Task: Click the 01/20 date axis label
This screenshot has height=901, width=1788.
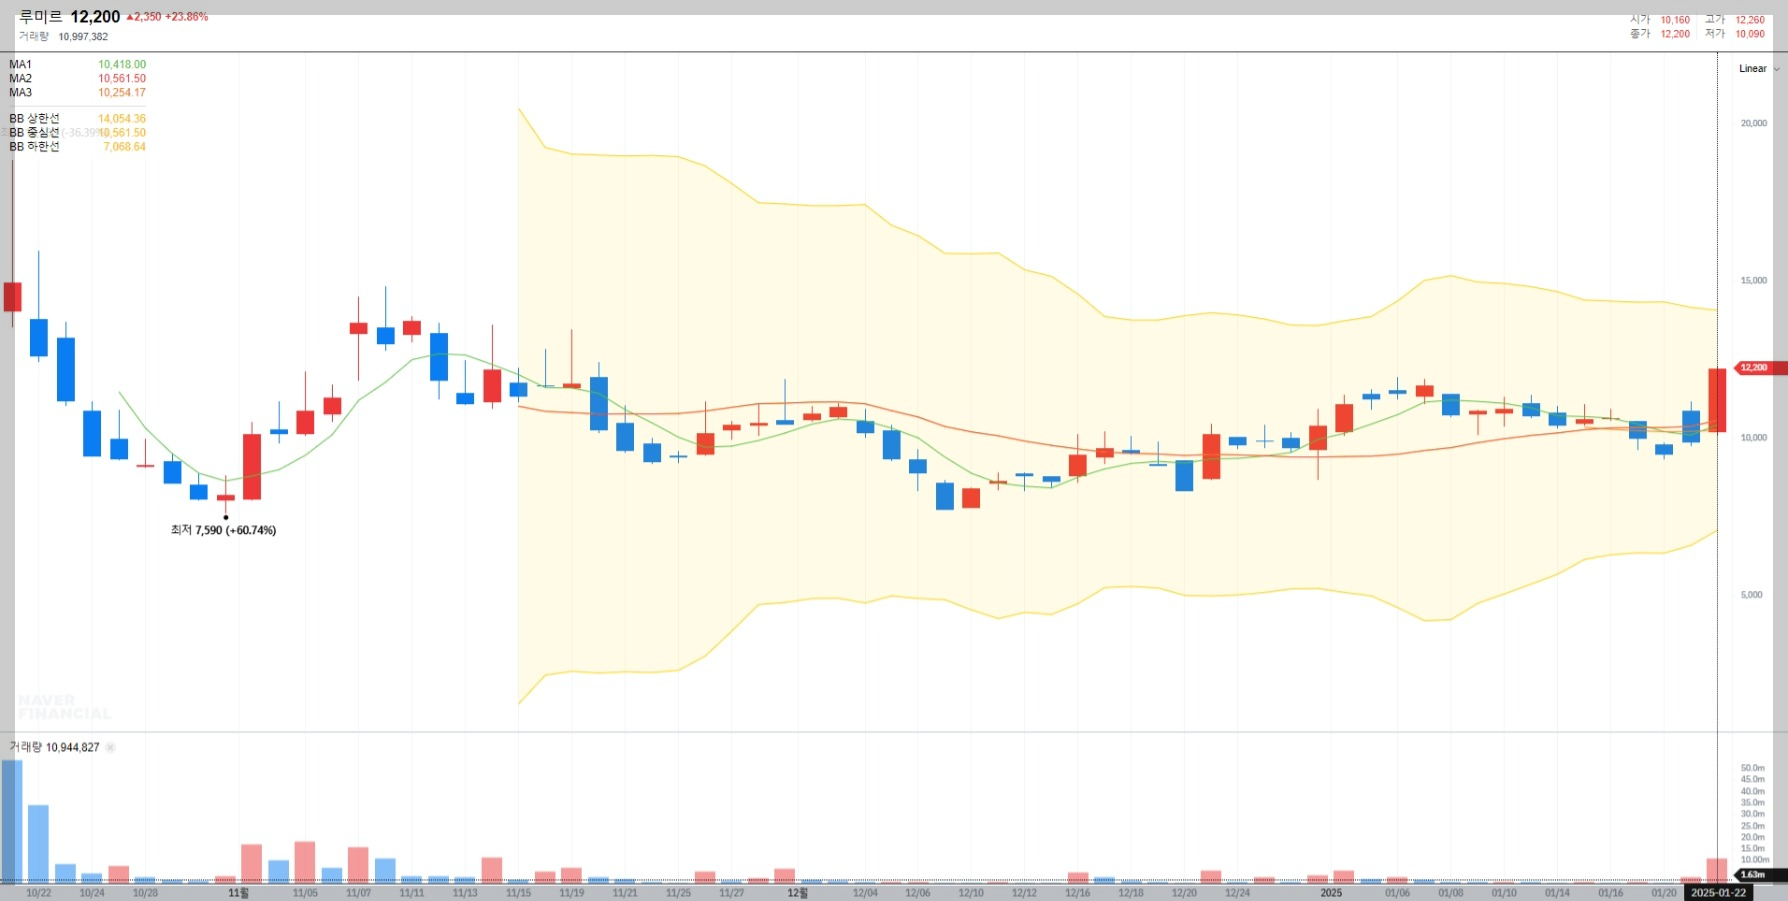Action: click(1663, 893)
